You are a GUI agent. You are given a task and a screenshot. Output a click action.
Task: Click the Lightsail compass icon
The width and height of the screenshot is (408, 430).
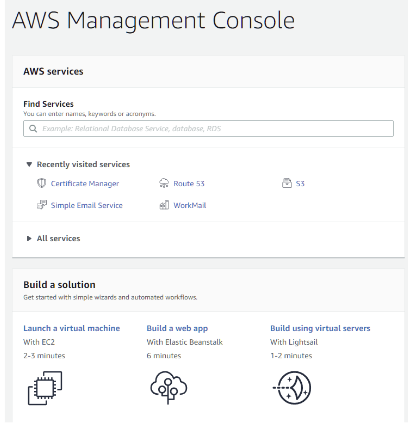(x=292, y=388)
